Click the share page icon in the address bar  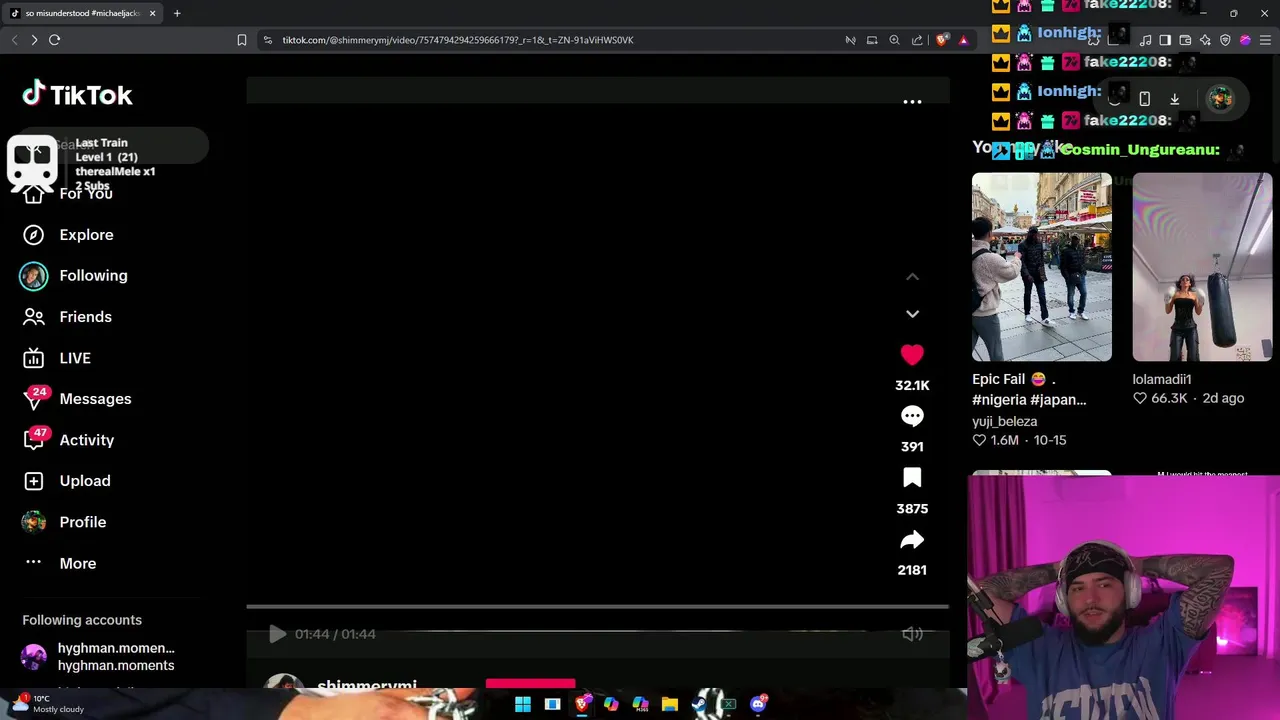pos(917,40)
